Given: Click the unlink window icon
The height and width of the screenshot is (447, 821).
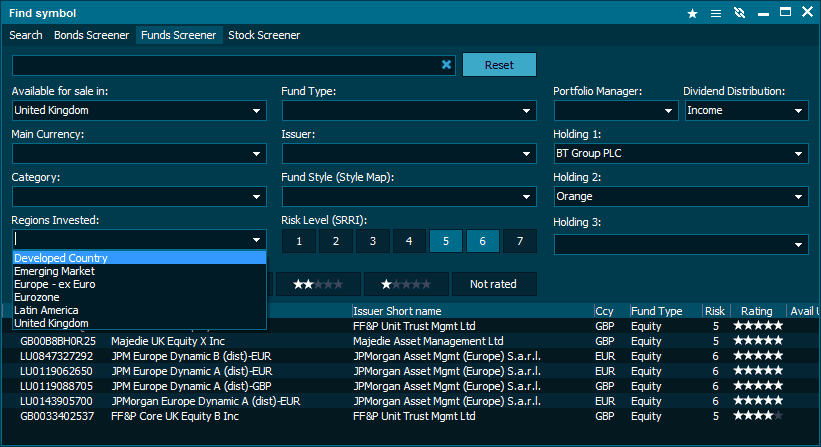Looking at the screenshot, I should coord(739,13).
